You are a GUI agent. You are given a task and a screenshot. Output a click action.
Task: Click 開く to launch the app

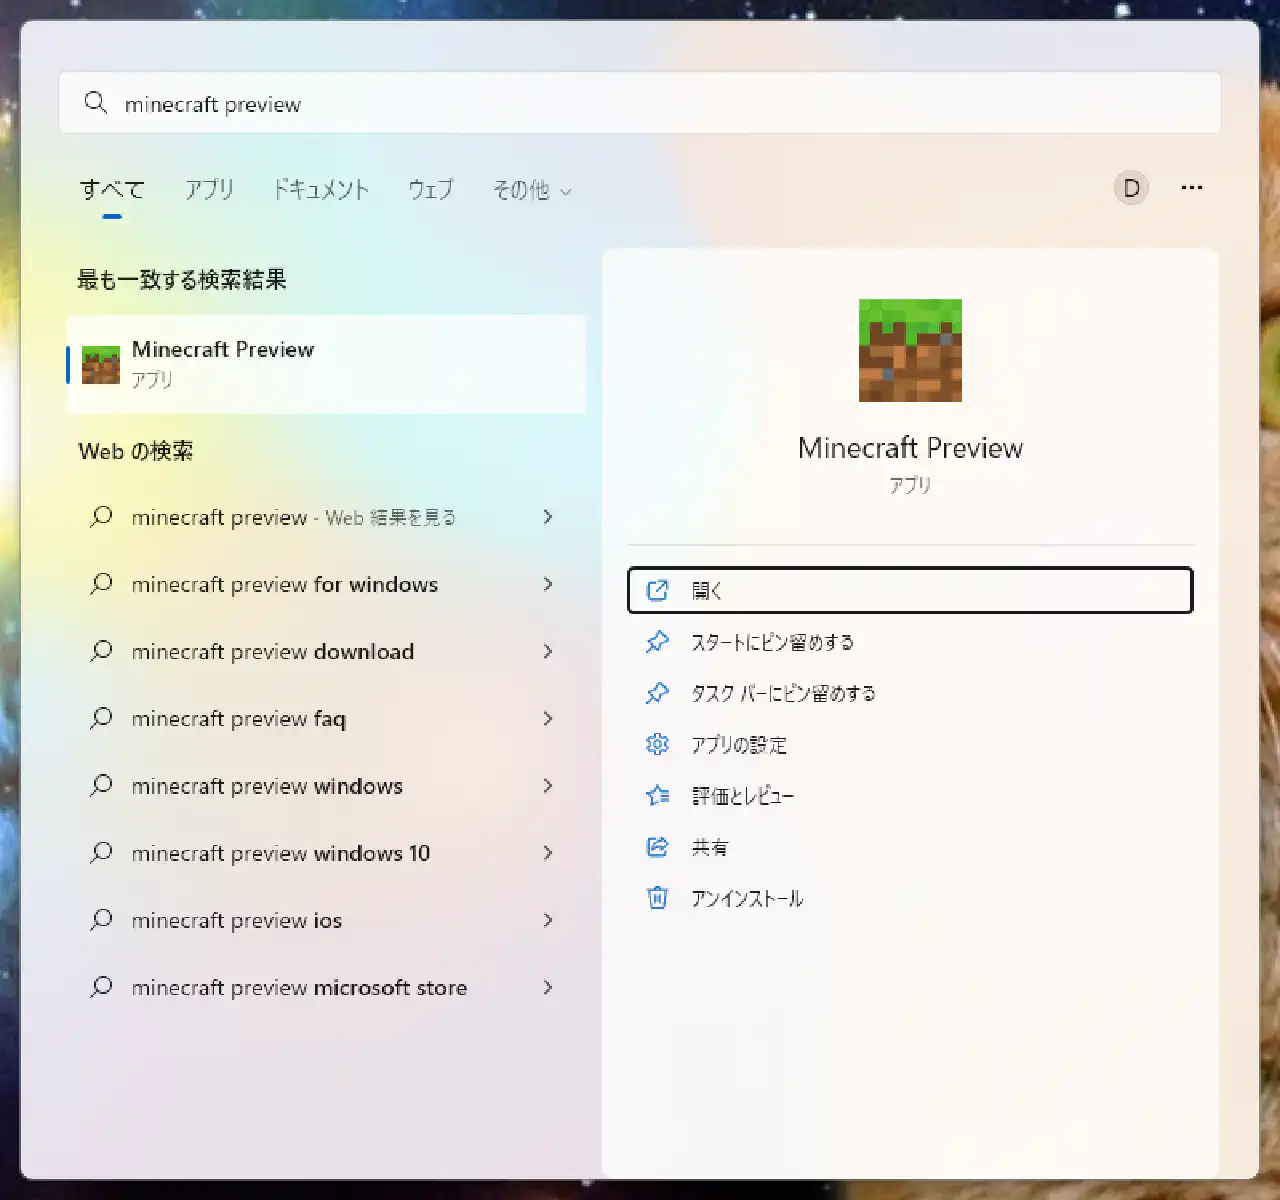point(910,590)
